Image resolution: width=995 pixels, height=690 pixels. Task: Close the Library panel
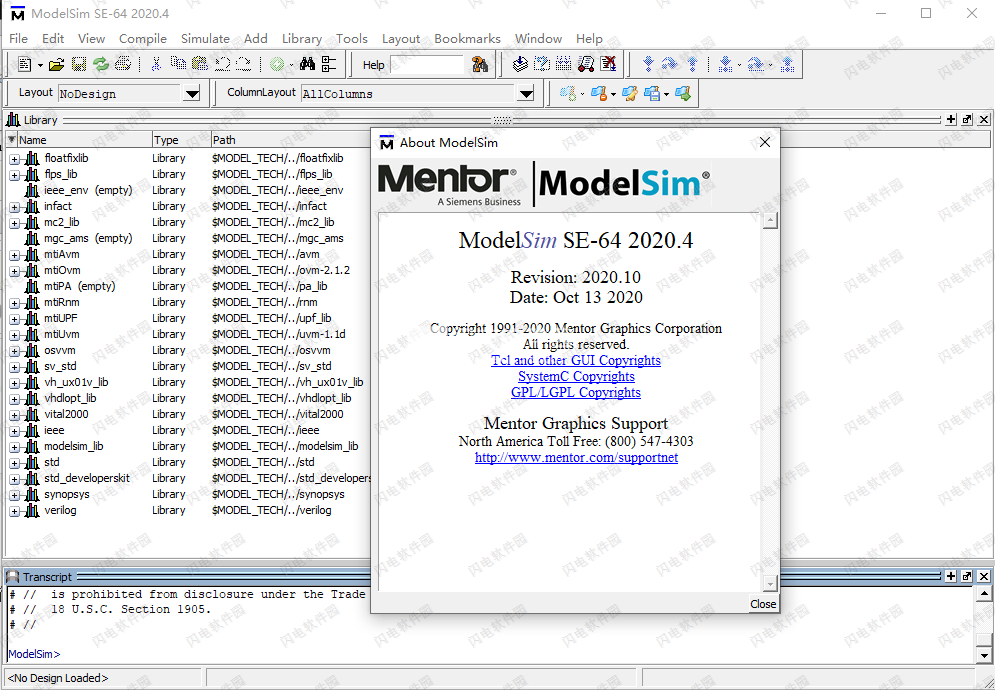tap(984, 119)
